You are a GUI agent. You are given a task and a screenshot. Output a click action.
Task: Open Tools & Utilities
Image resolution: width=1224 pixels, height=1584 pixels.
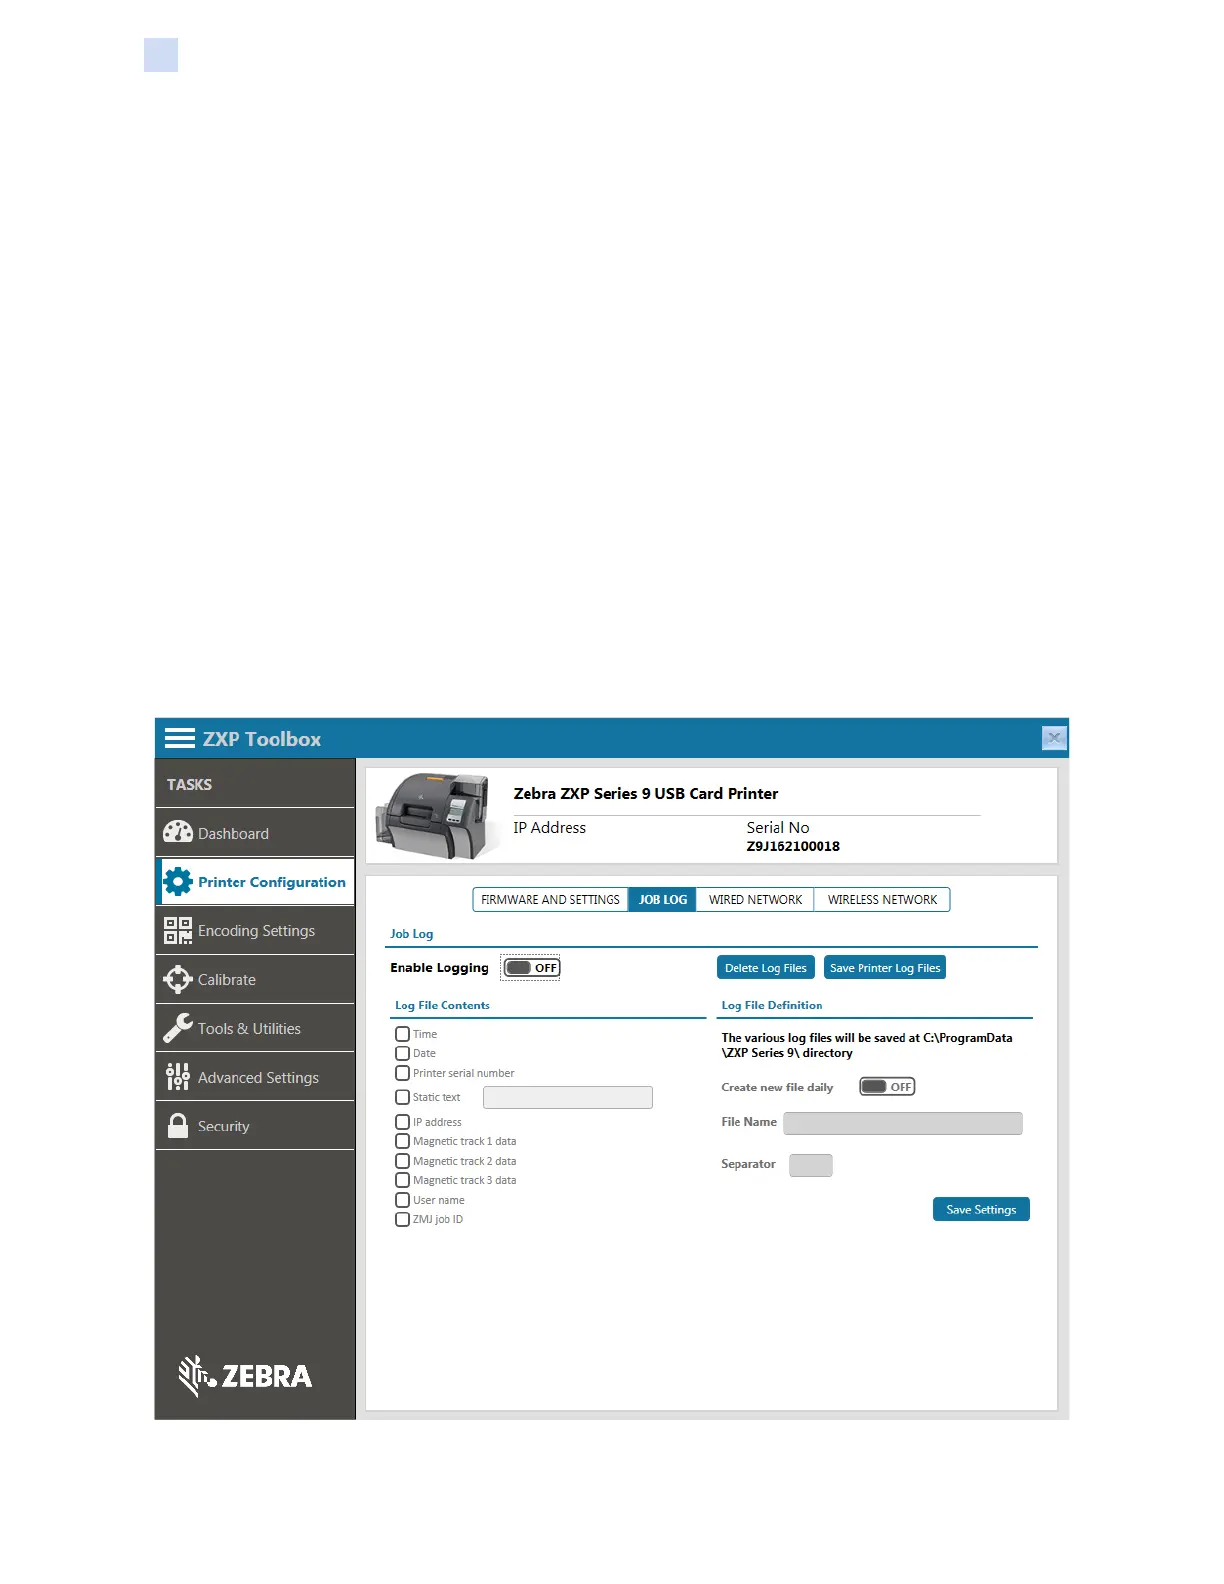(x=255, y=1028)
